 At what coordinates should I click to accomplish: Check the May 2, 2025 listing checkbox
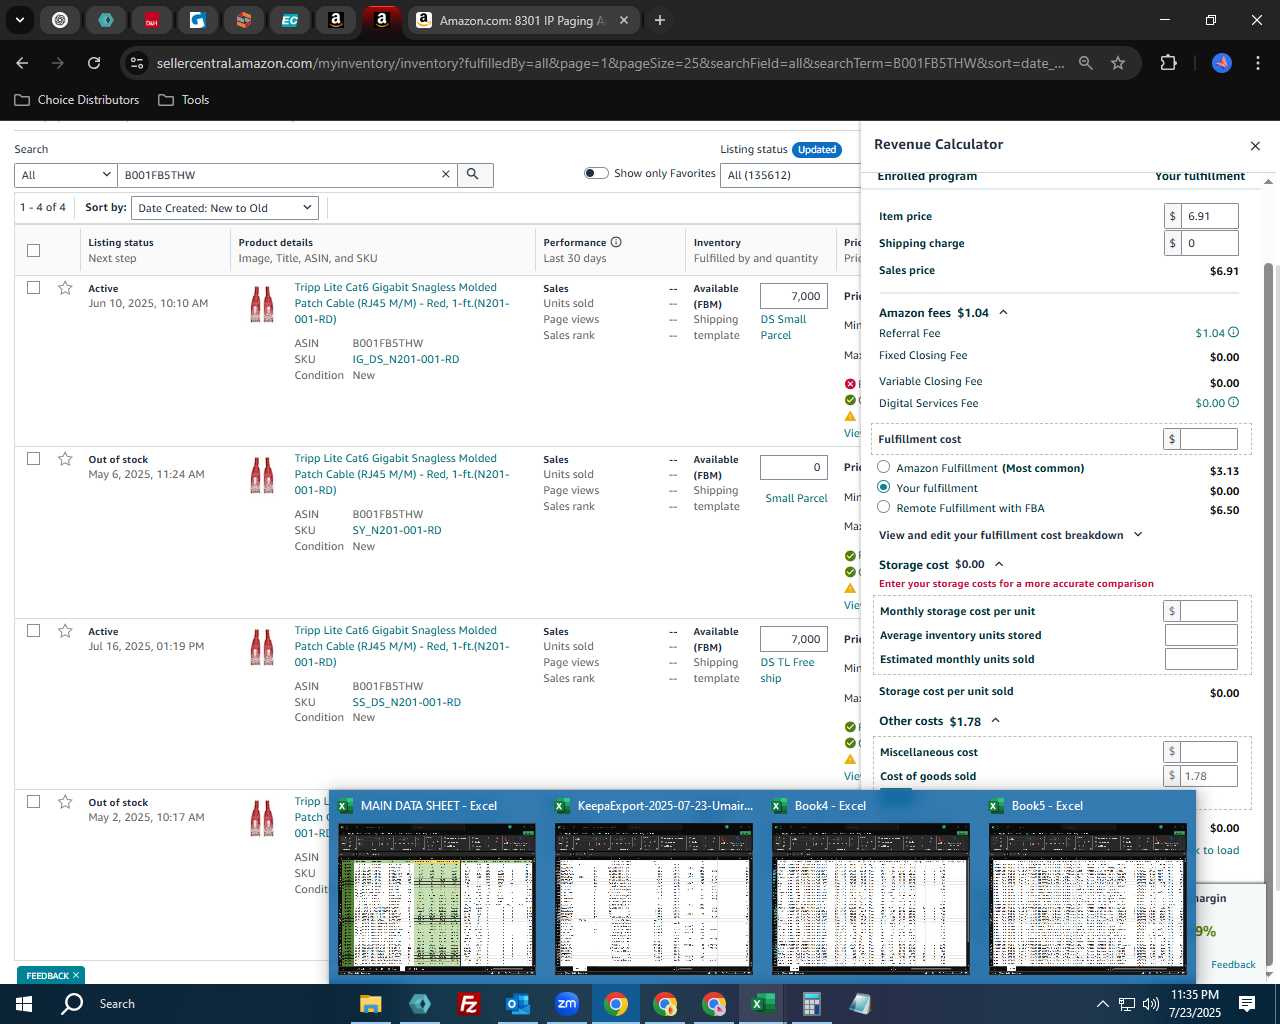34,802
